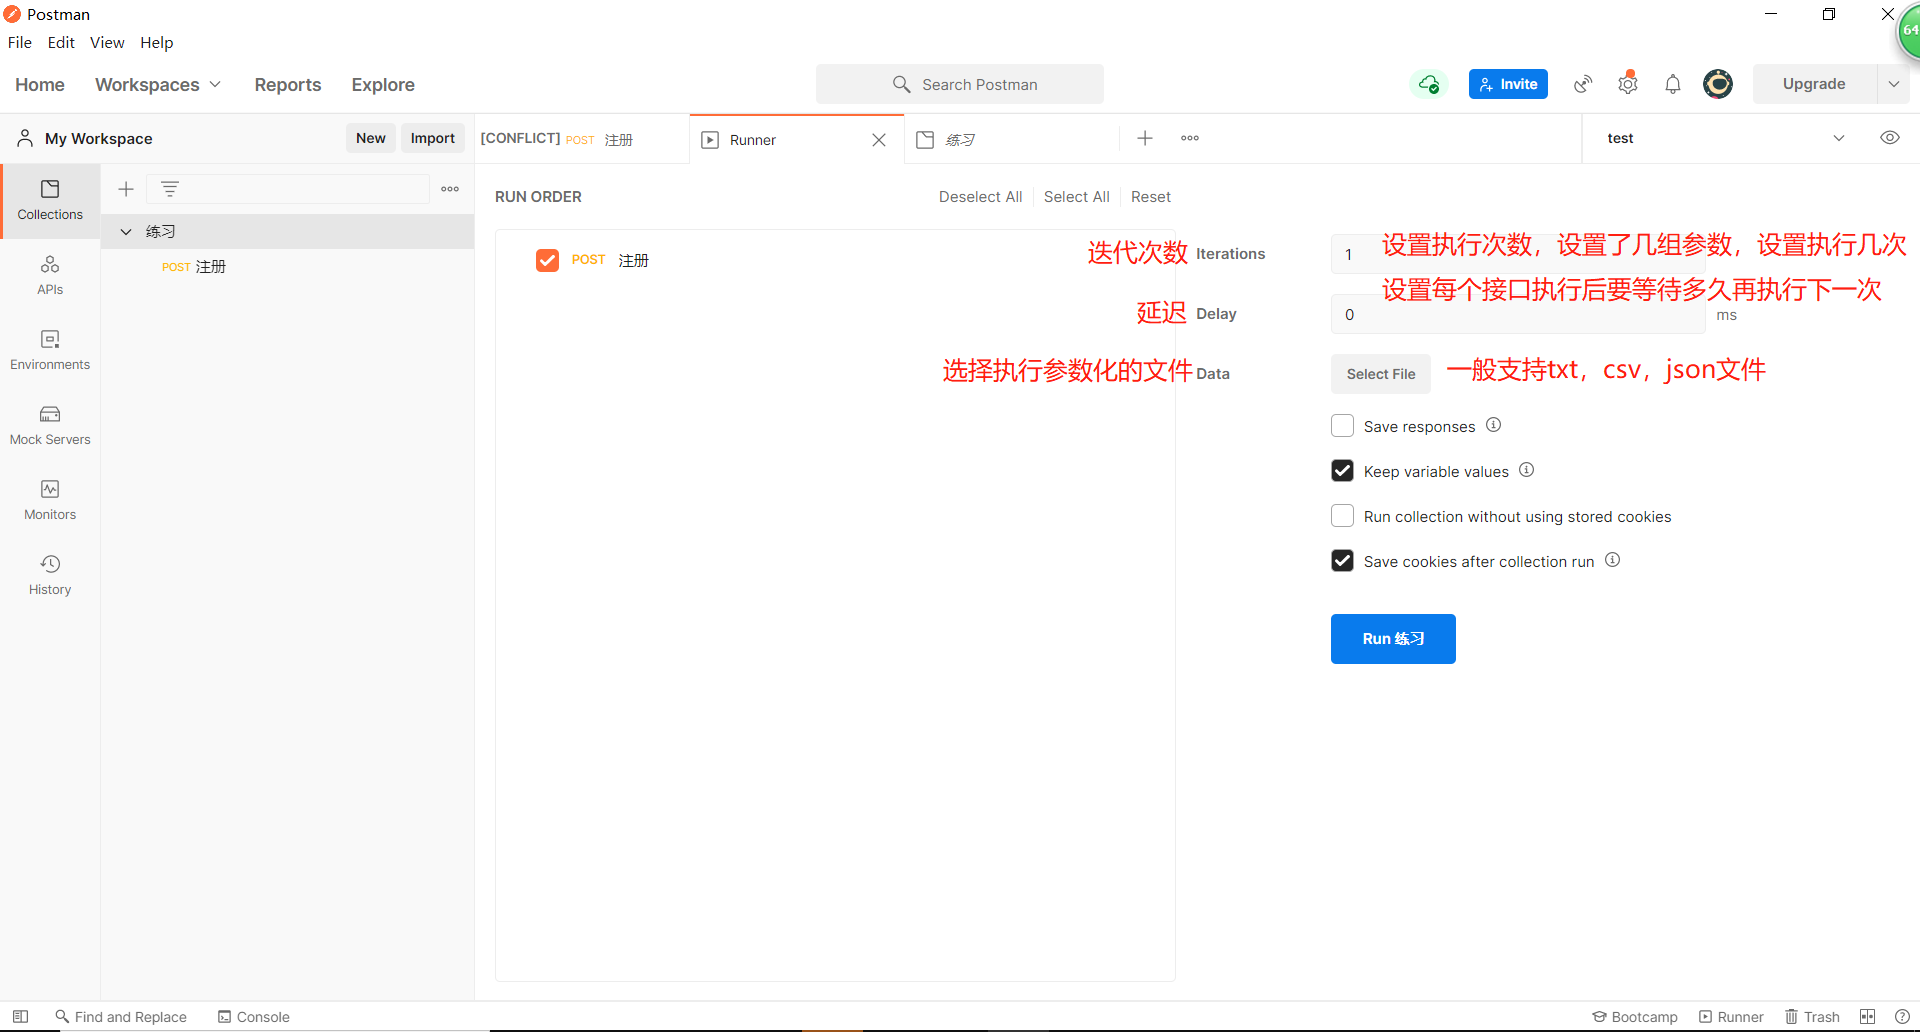The width and height of the screenshot is (1920, 1032).
Task: Open a new tab with the plus icon
Action: click(1145, 138)
